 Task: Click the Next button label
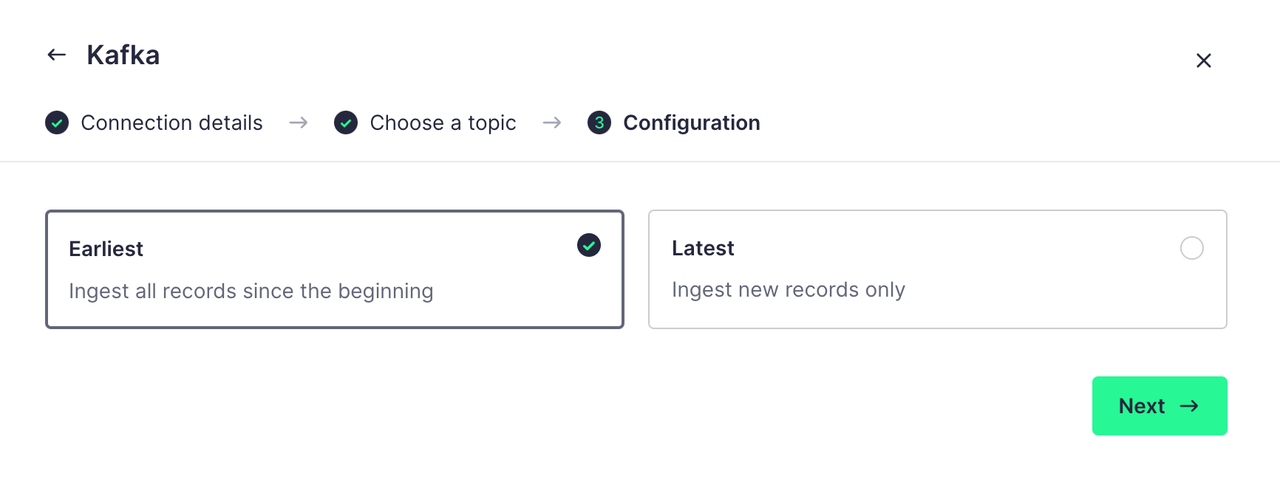click(x=1142, y=406)
